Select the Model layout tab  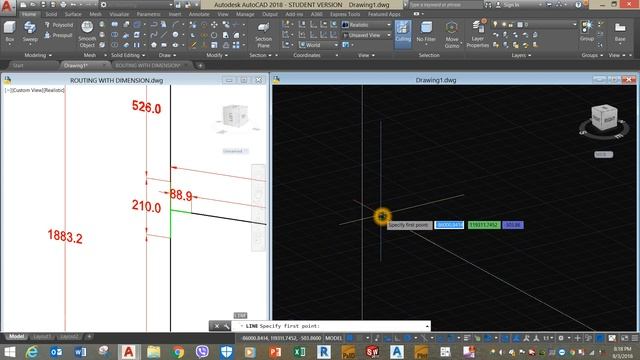[x=16, y=336]
